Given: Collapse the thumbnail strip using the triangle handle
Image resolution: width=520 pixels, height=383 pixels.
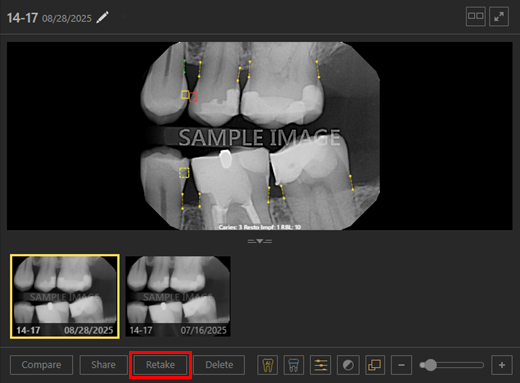Looking at the screenshot, I should click(260, 241).
